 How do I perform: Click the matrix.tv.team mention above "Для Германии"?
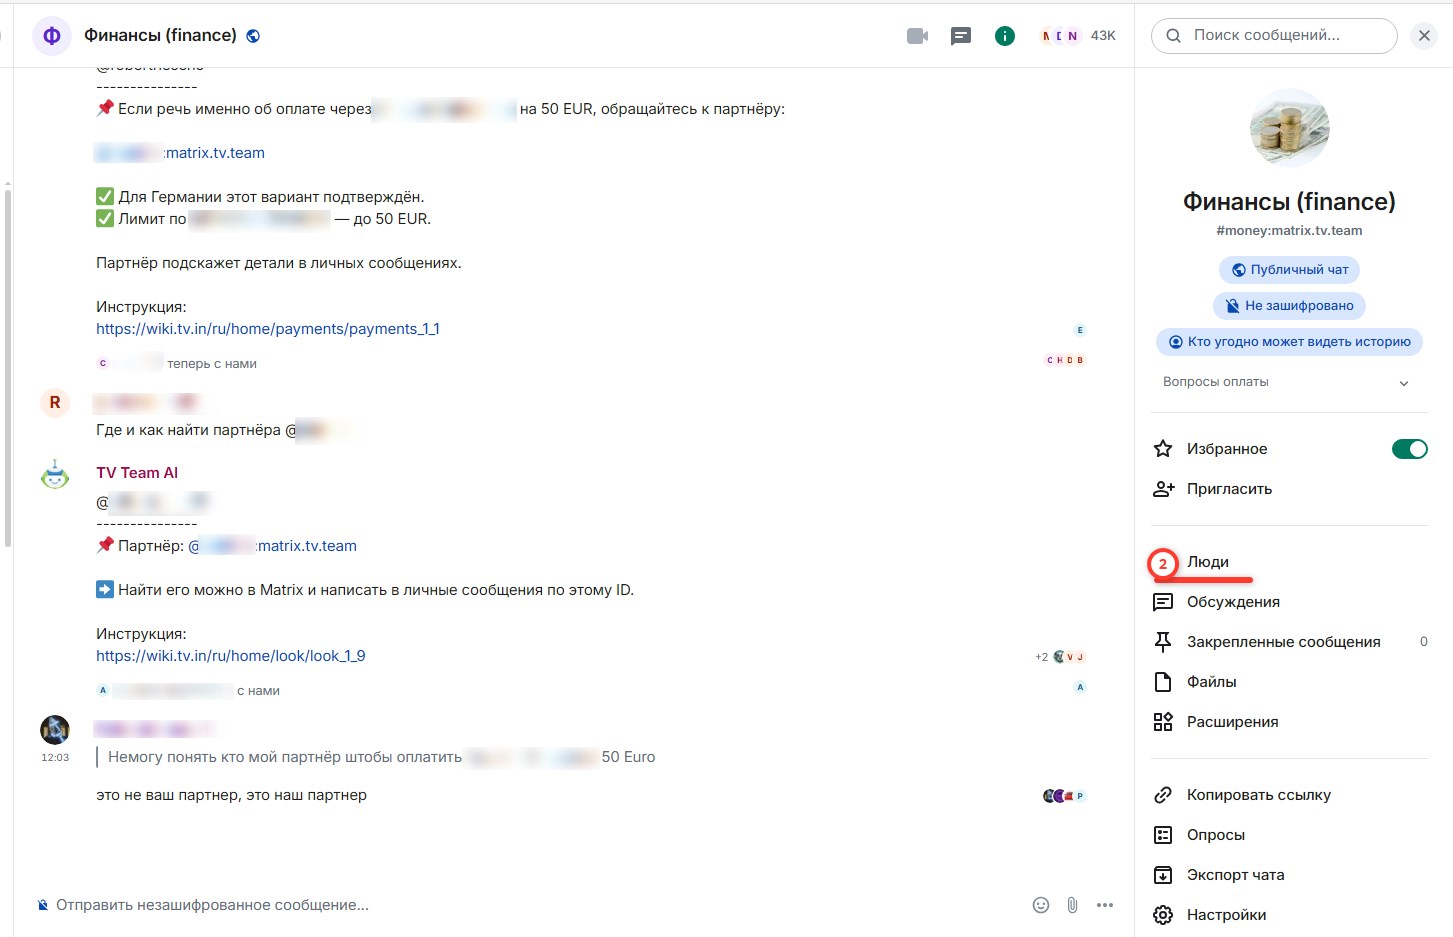click(180, 153)
